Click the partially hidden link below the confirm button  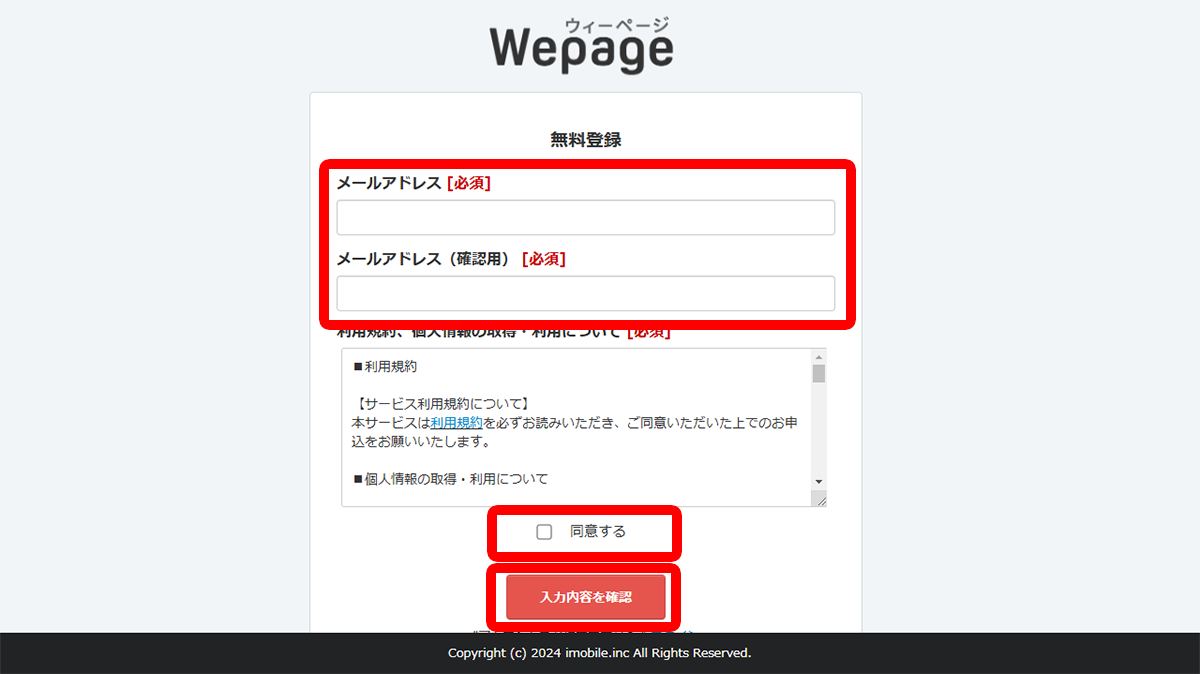pyautogui.click(x=584, y=632)
